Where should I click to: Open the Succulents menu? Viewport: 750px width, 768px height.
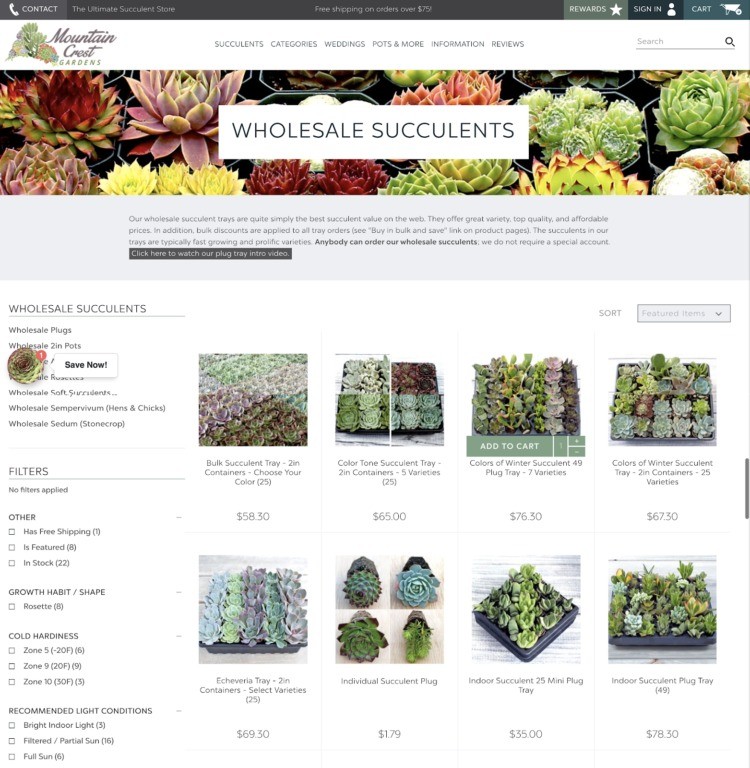tap(239, 44)
